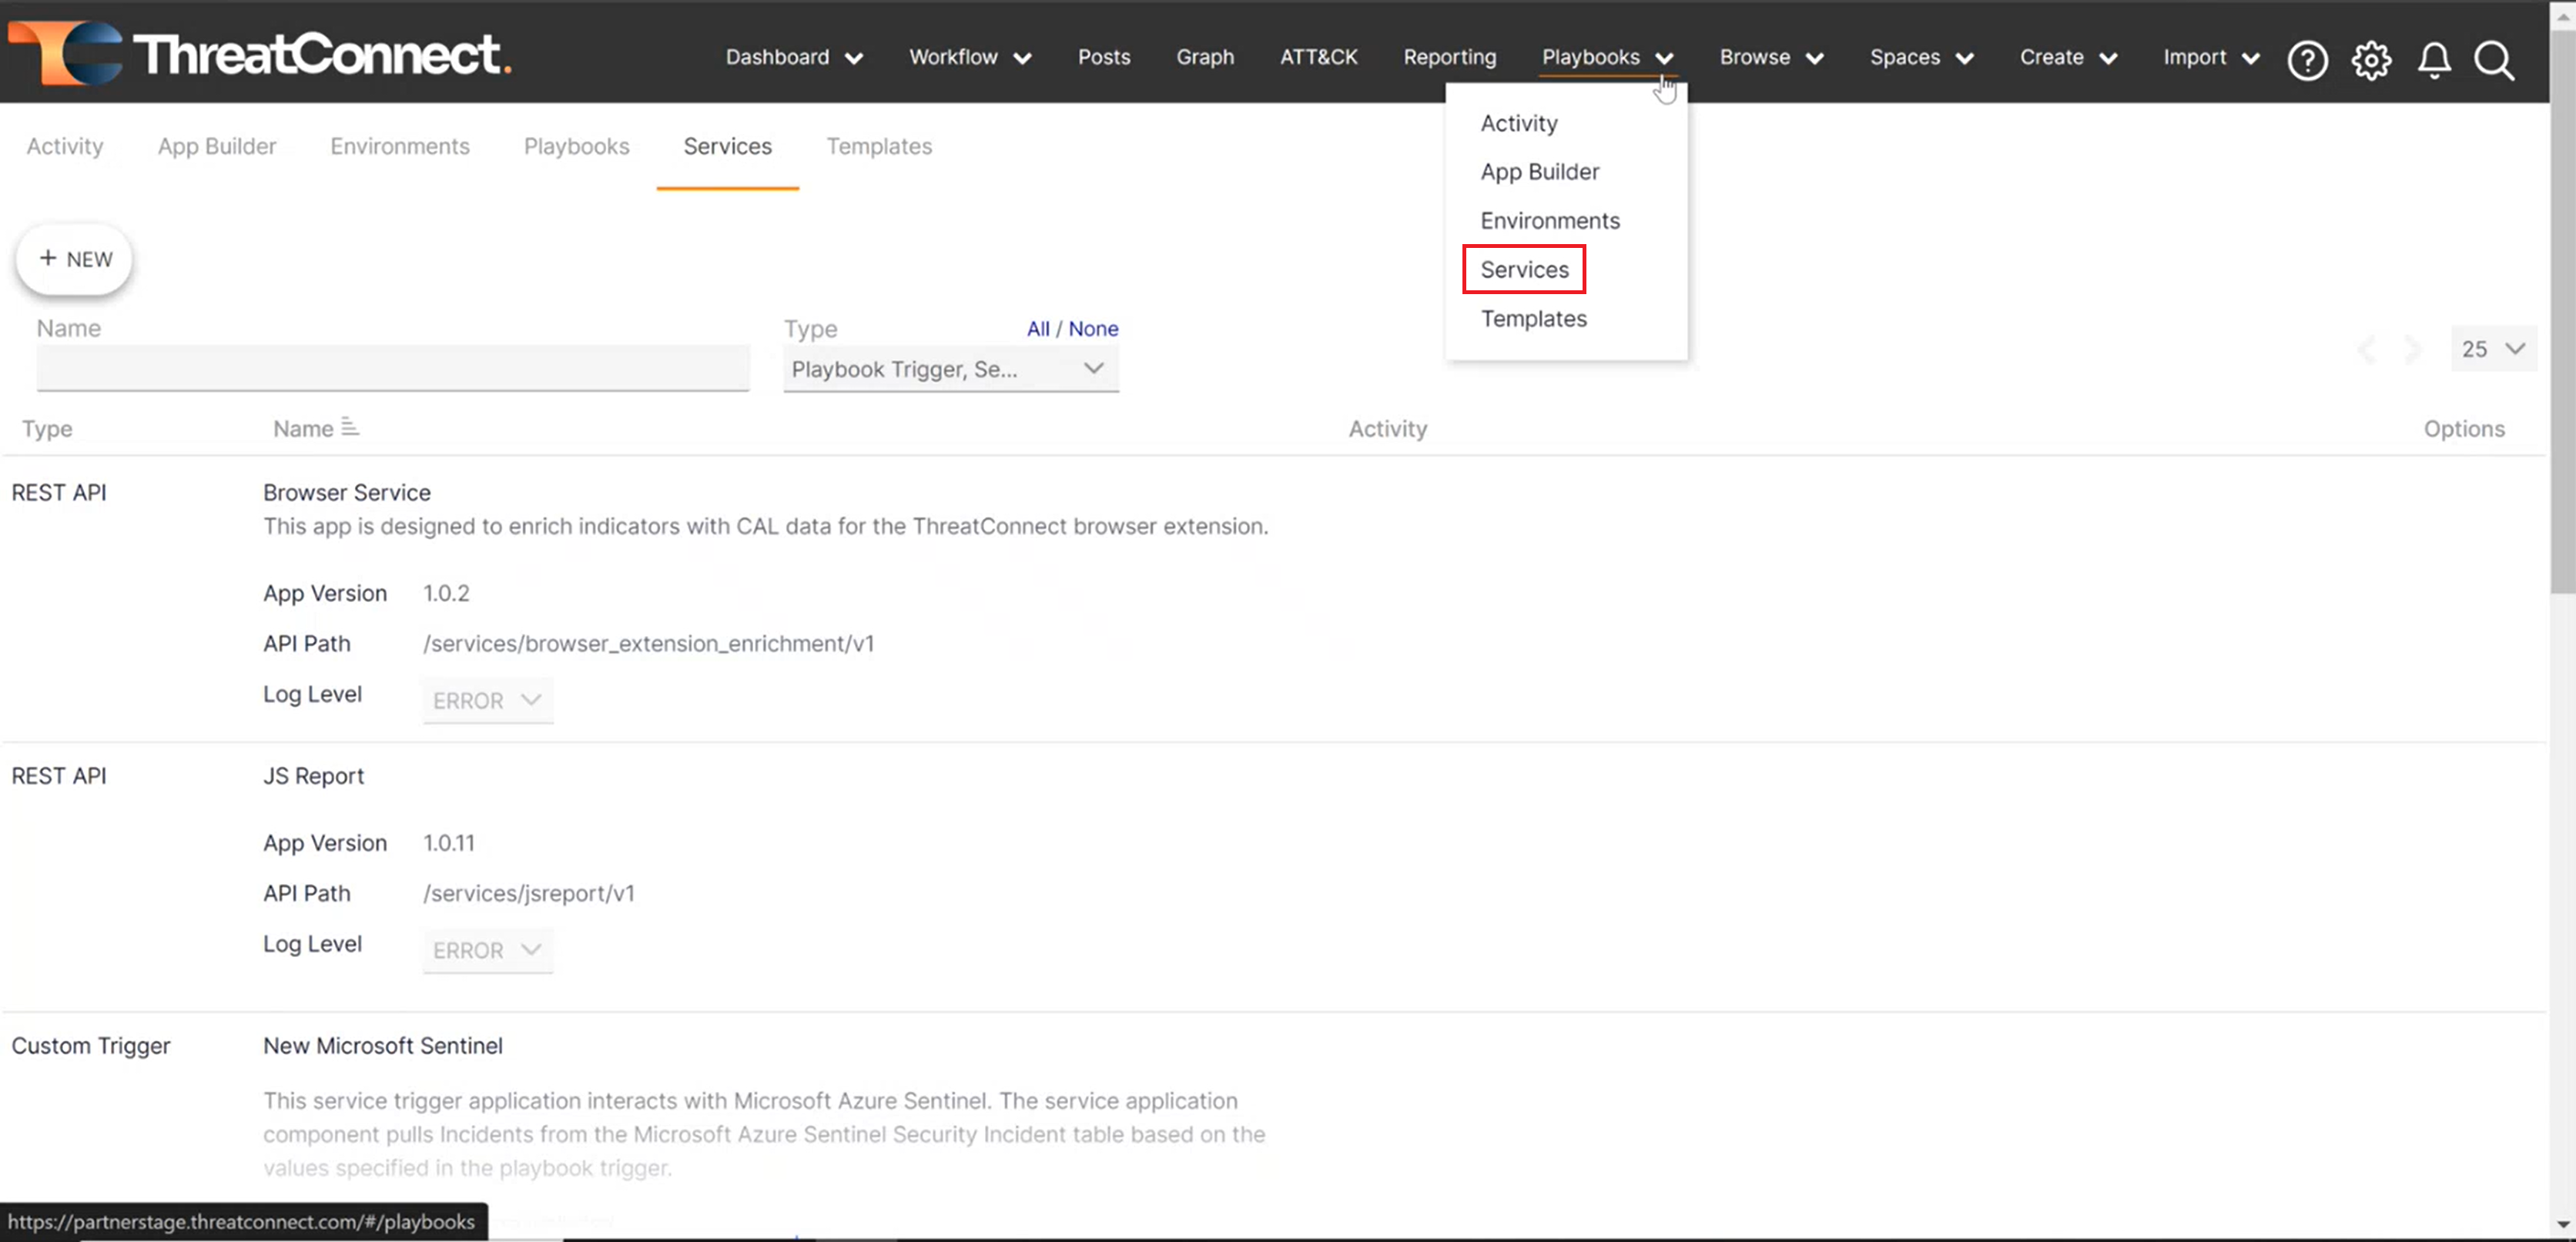The height and width of the screenshot is (1242, 2576).
Task: Switch to the Environments tab
Action: [400, 146]
